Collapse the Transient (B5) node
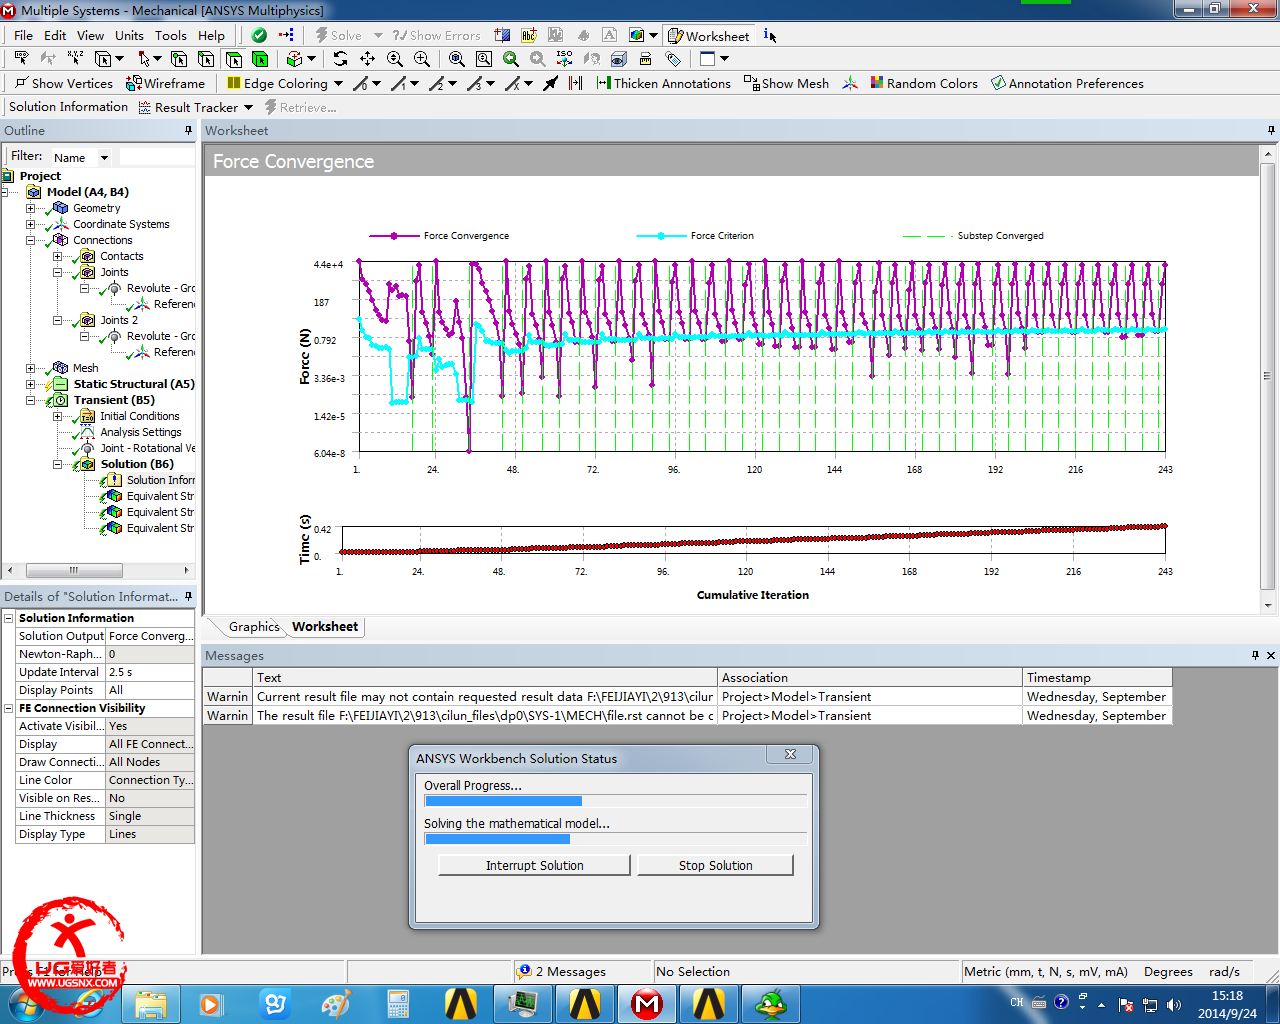 [30, 400]
